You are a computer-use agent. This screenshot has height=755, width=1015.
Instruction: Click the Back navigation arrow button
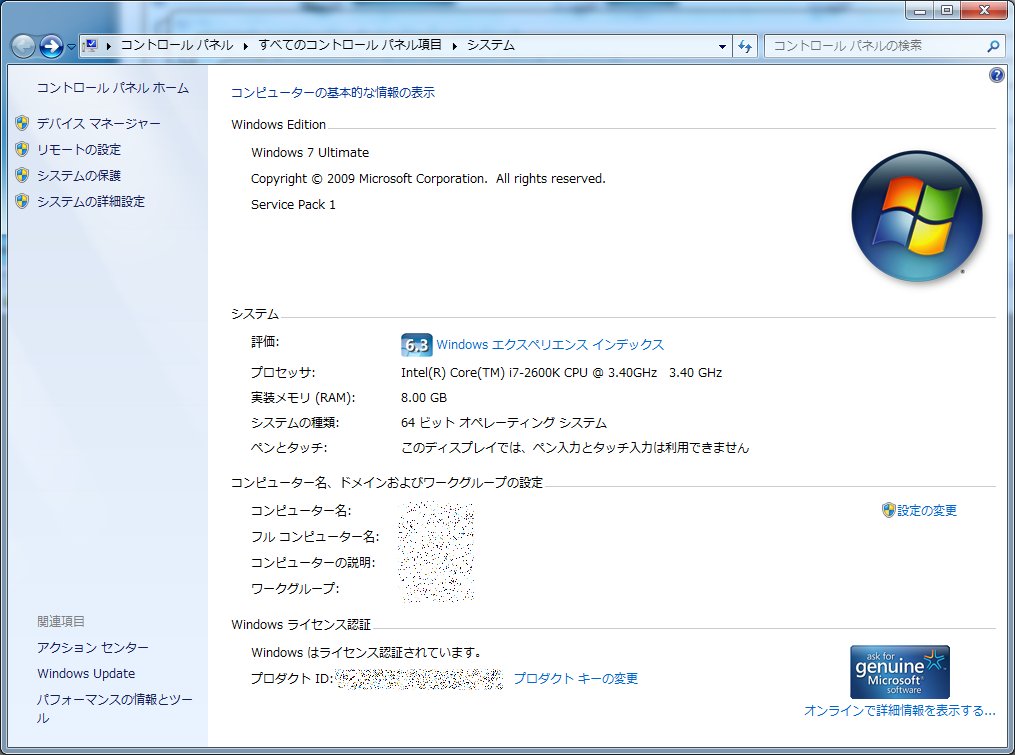23,46
